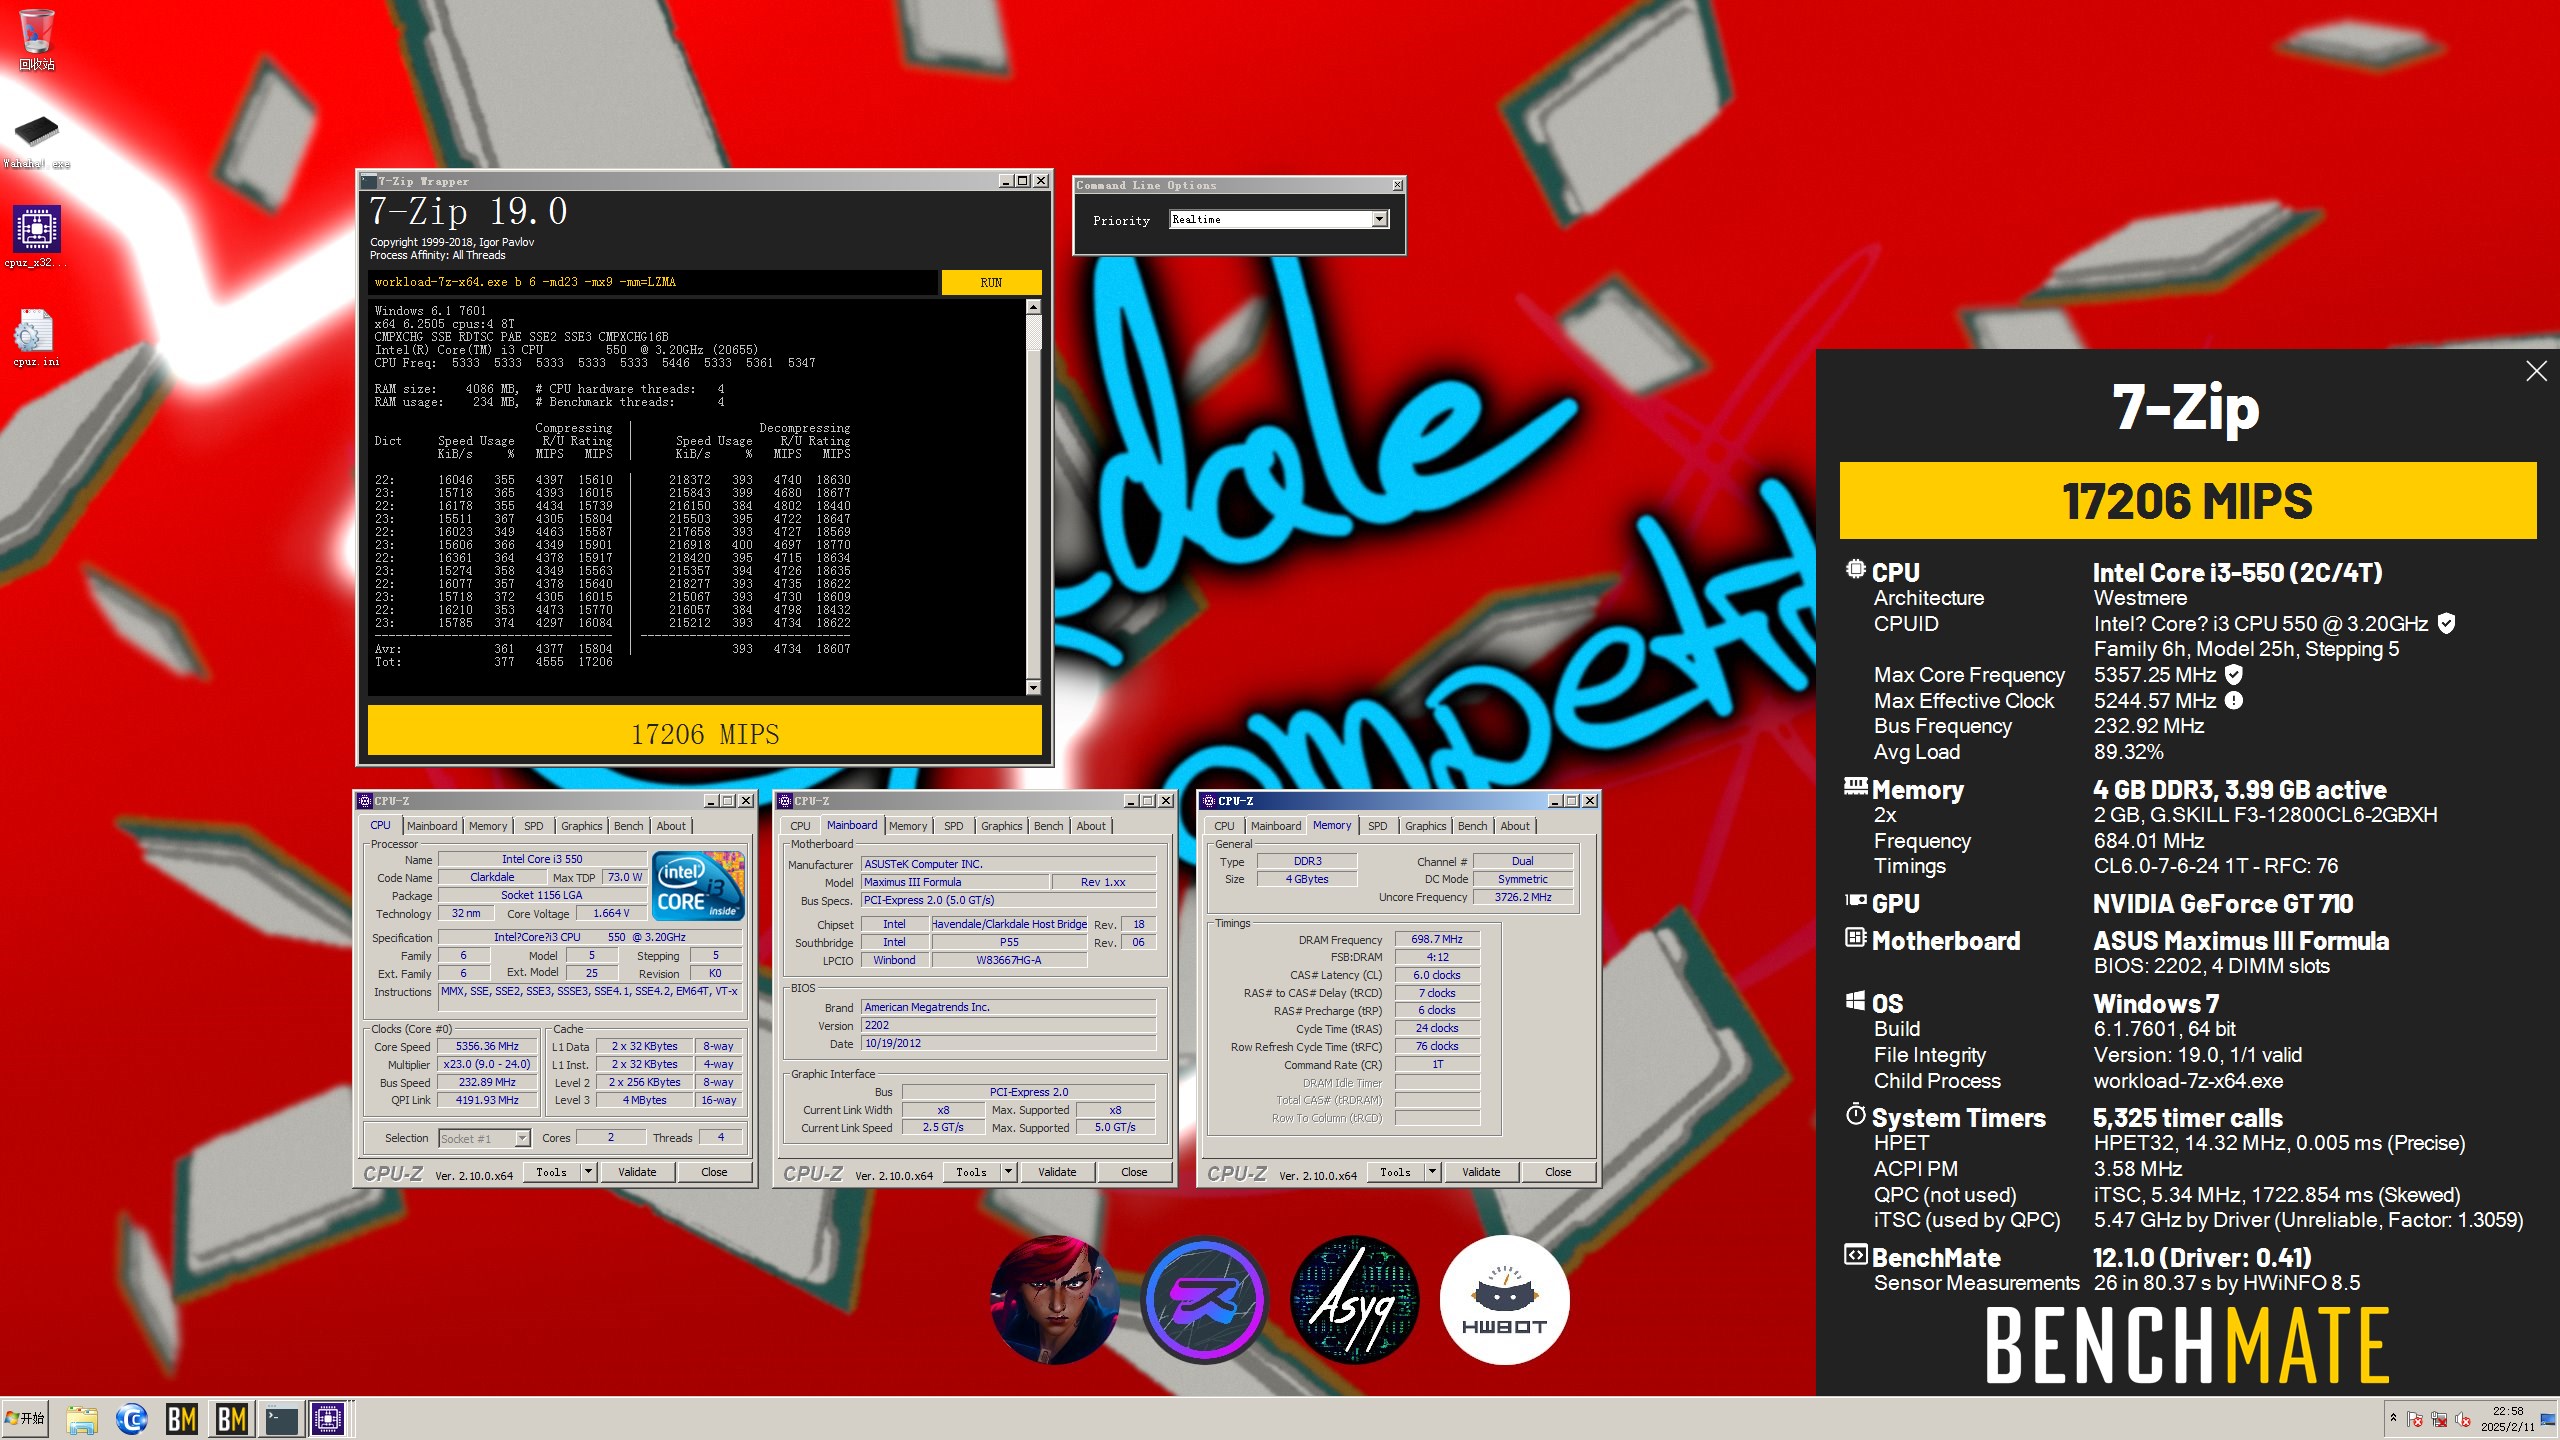Click Tools button in left CPU-Z window

pyautogui.click(x=551, y=1172)
